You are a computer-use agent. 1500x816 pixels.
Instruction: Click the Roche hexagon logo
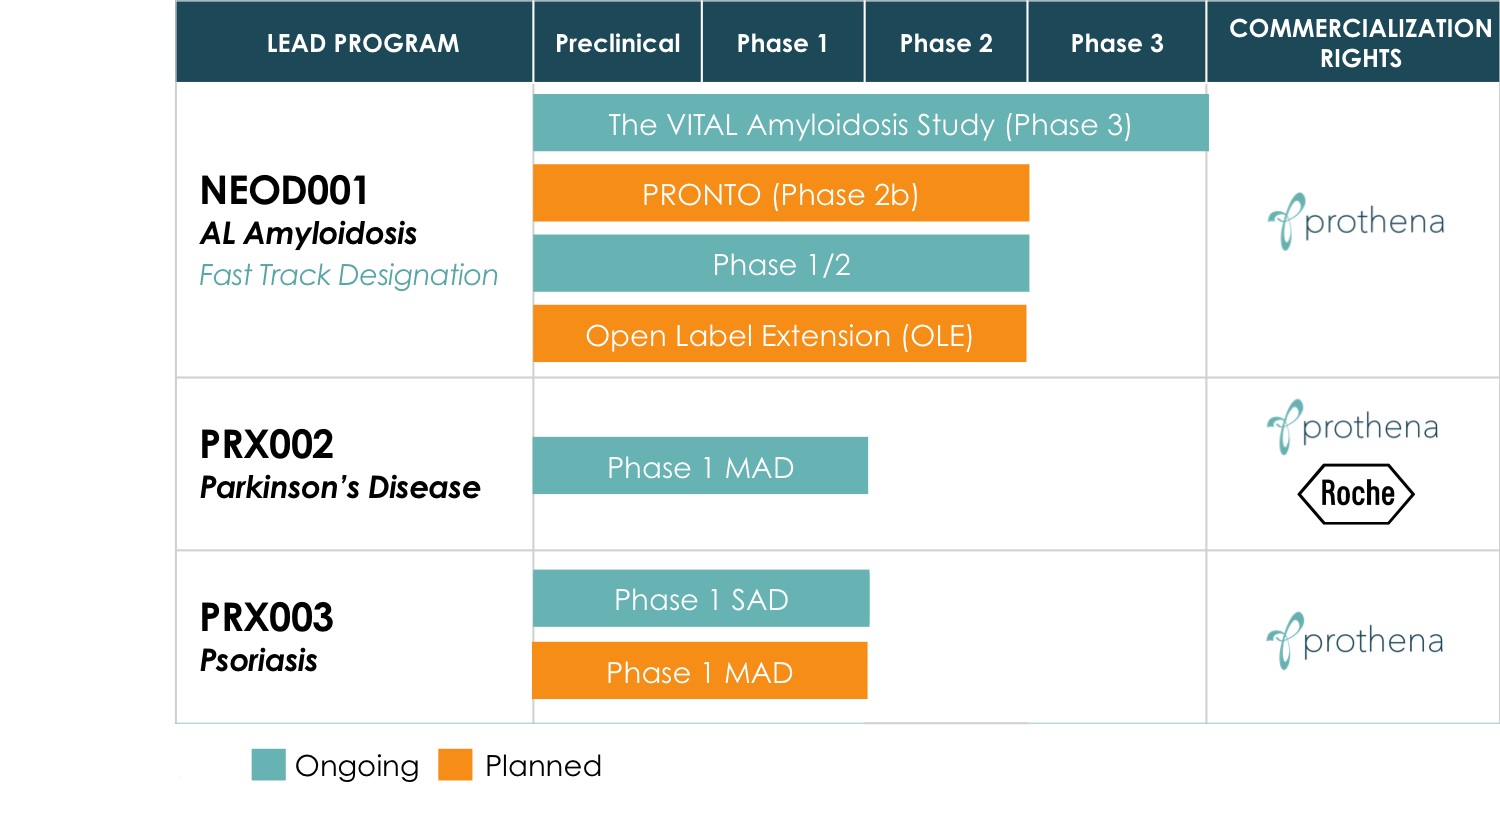tap(1356, 494)
